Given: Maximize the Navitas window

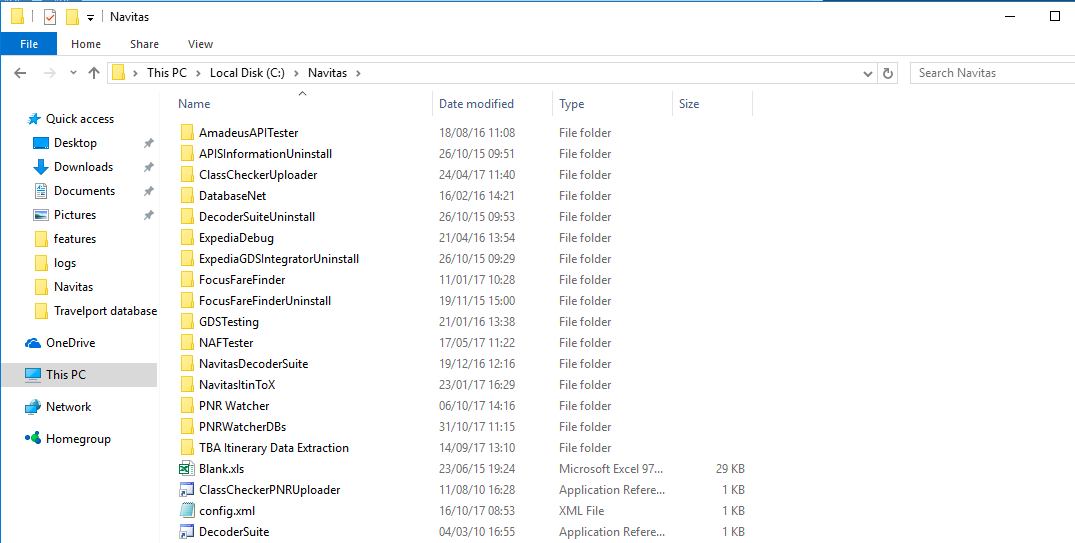Looking at the screenshot, I should point(1055,16).
